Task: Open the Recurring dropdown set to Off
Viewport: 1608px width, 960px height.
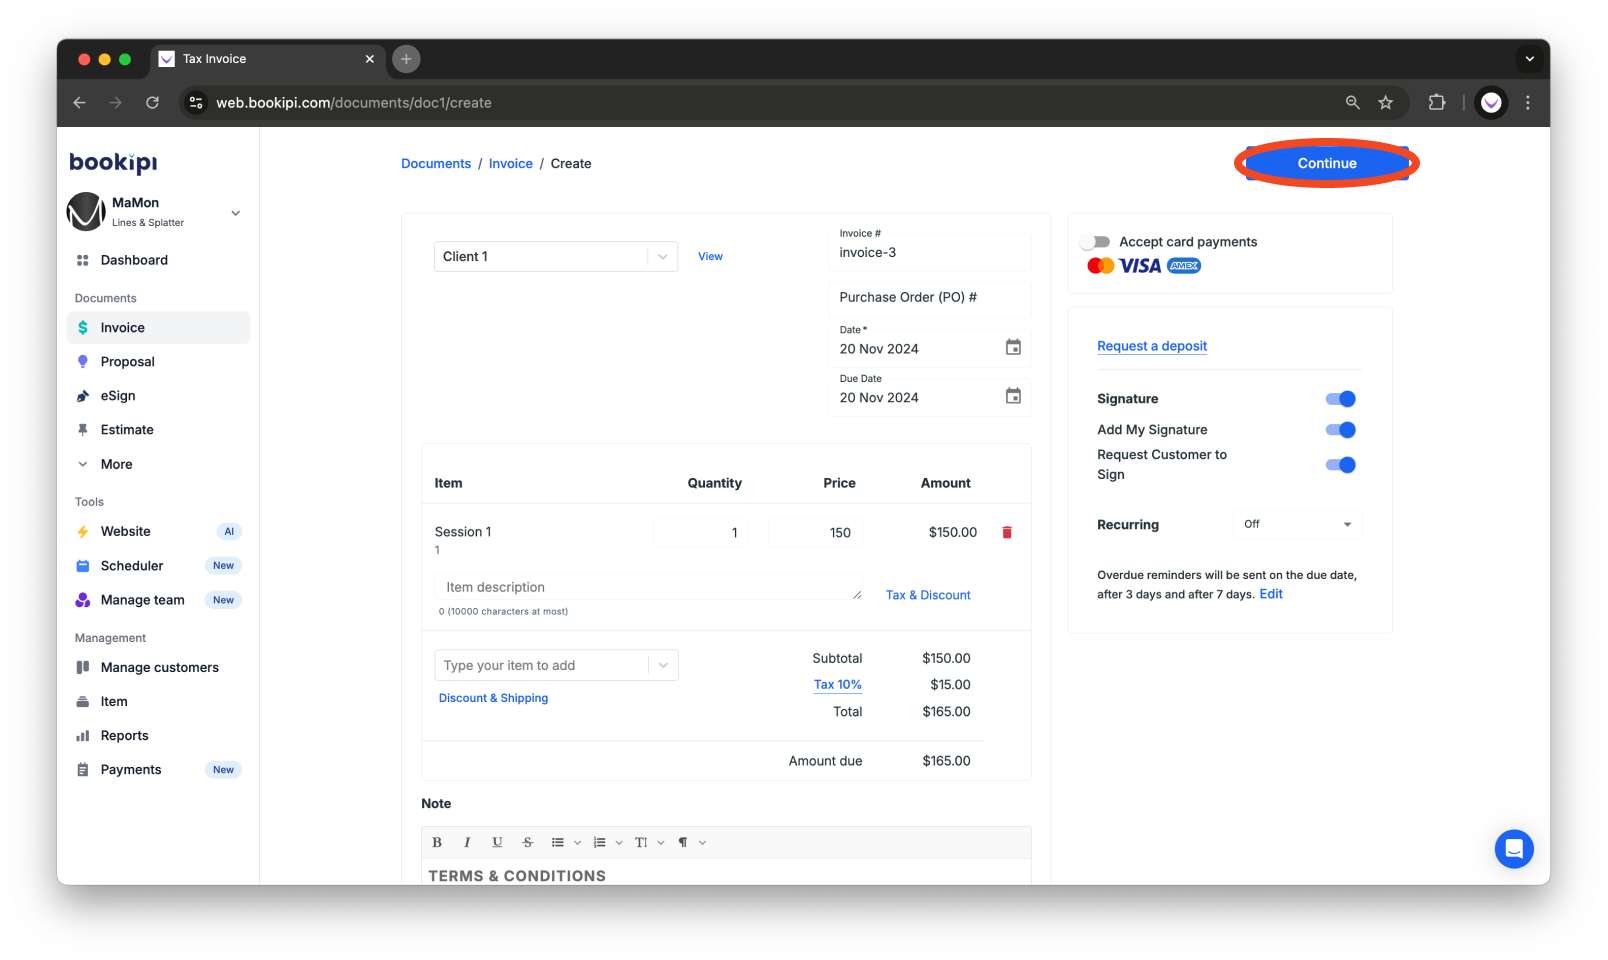Action: [x=1296, y=524]
